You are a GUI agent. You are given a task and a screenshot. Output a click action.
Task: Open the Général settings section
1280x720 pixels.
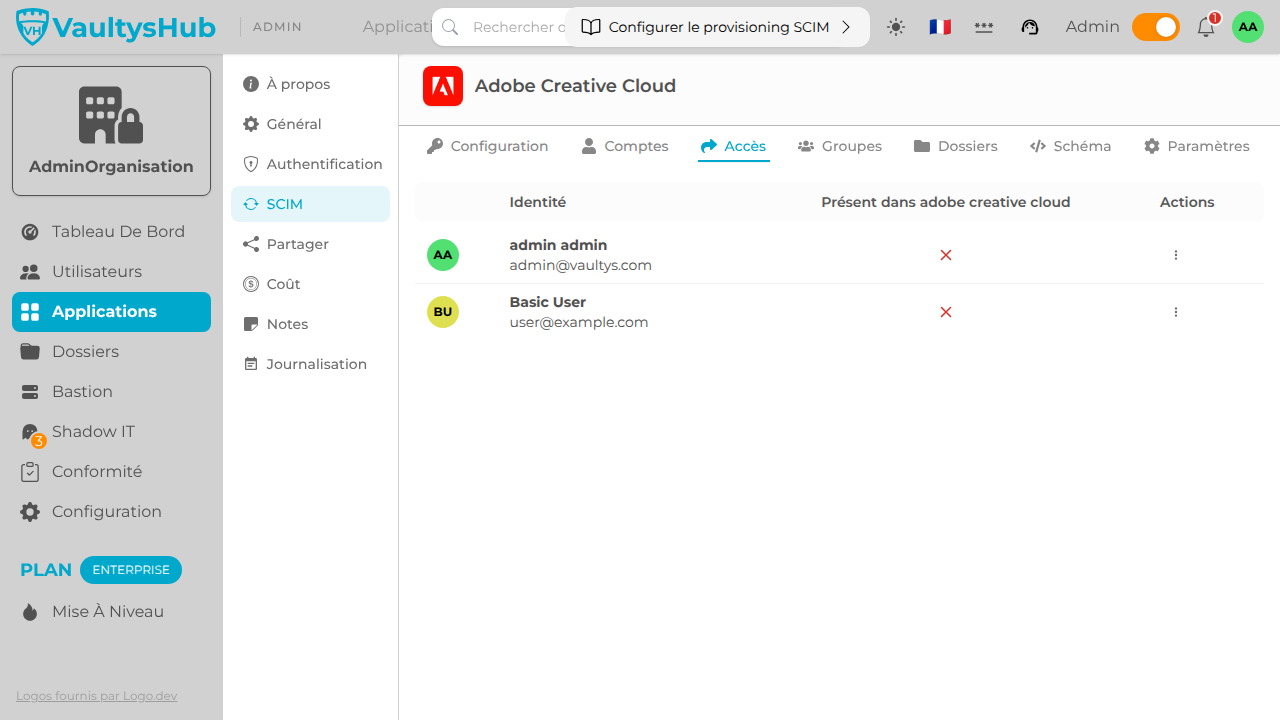[x=310, y=124]
